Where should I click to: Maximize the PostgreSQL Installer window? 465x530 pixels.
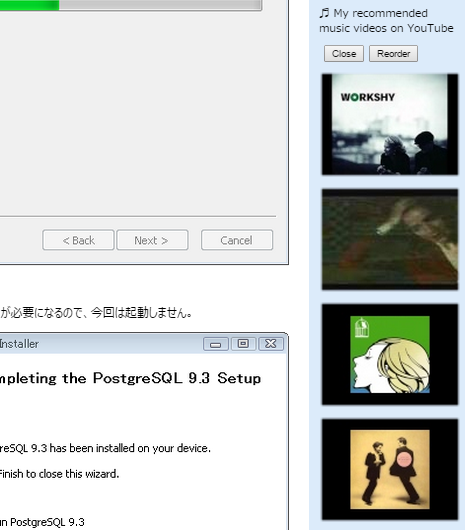[x=243, y=344]
